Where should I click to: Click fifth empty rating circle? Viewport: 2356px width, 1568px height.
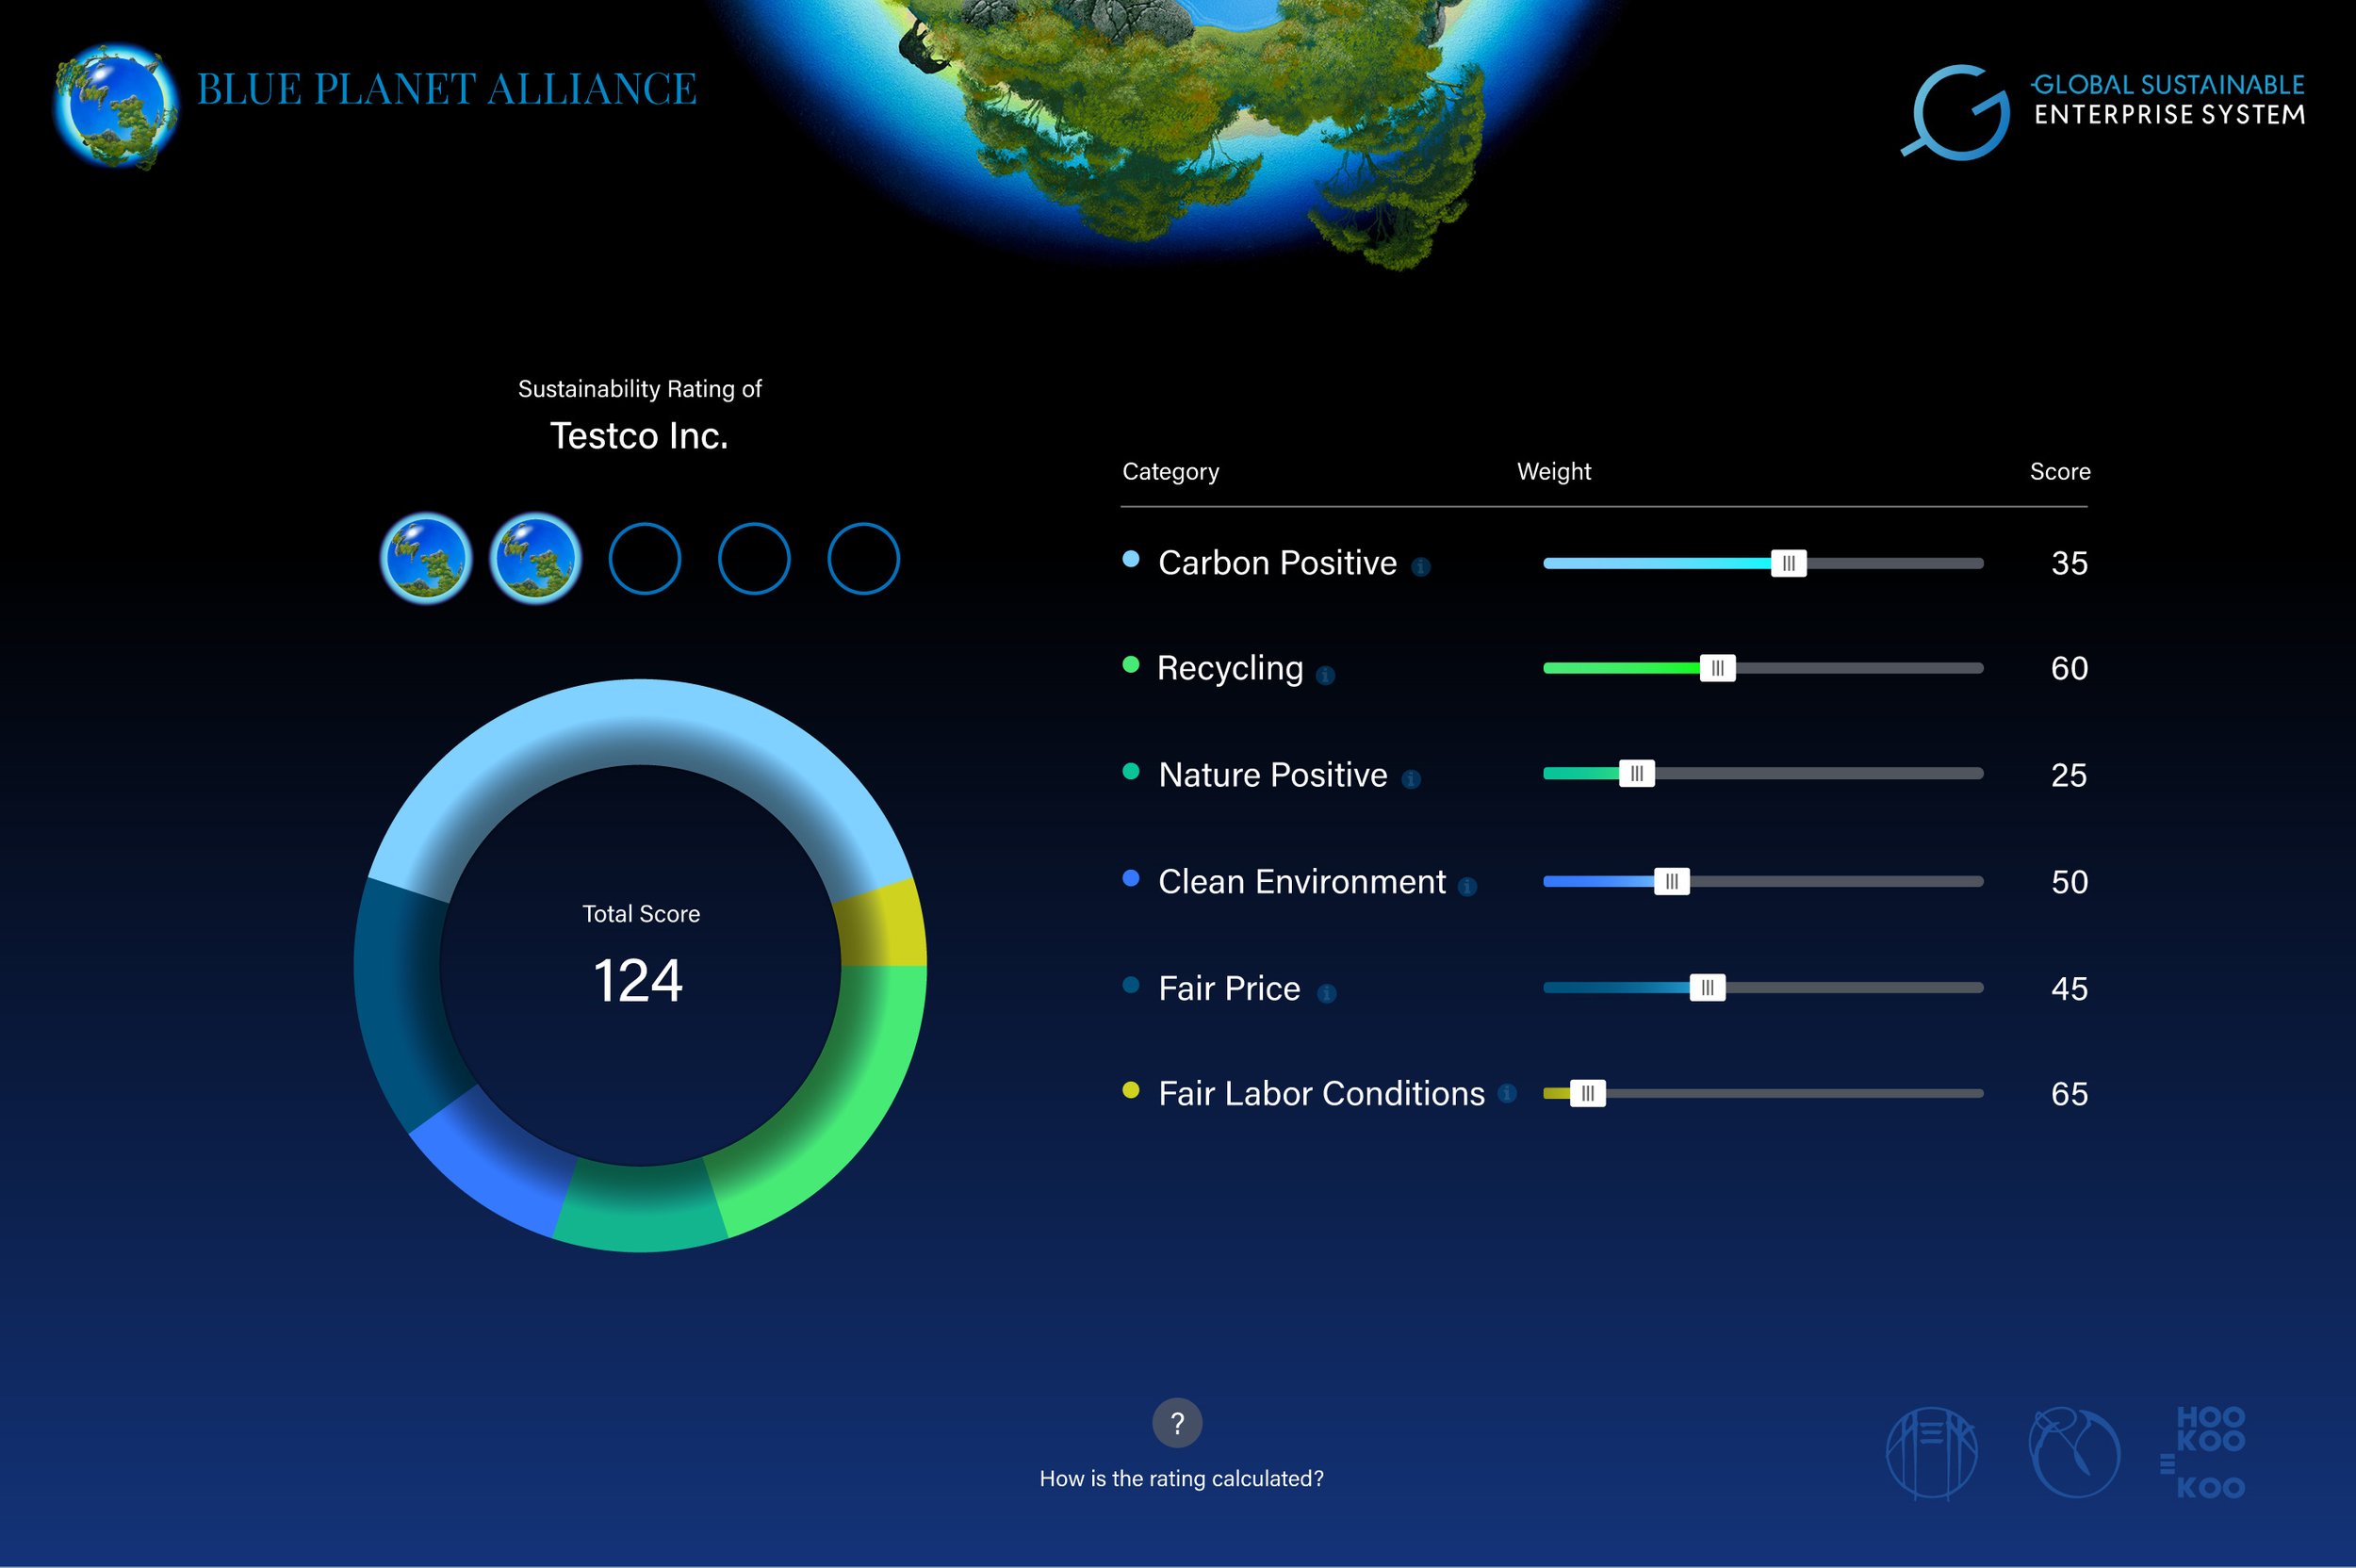coord(864,558)
